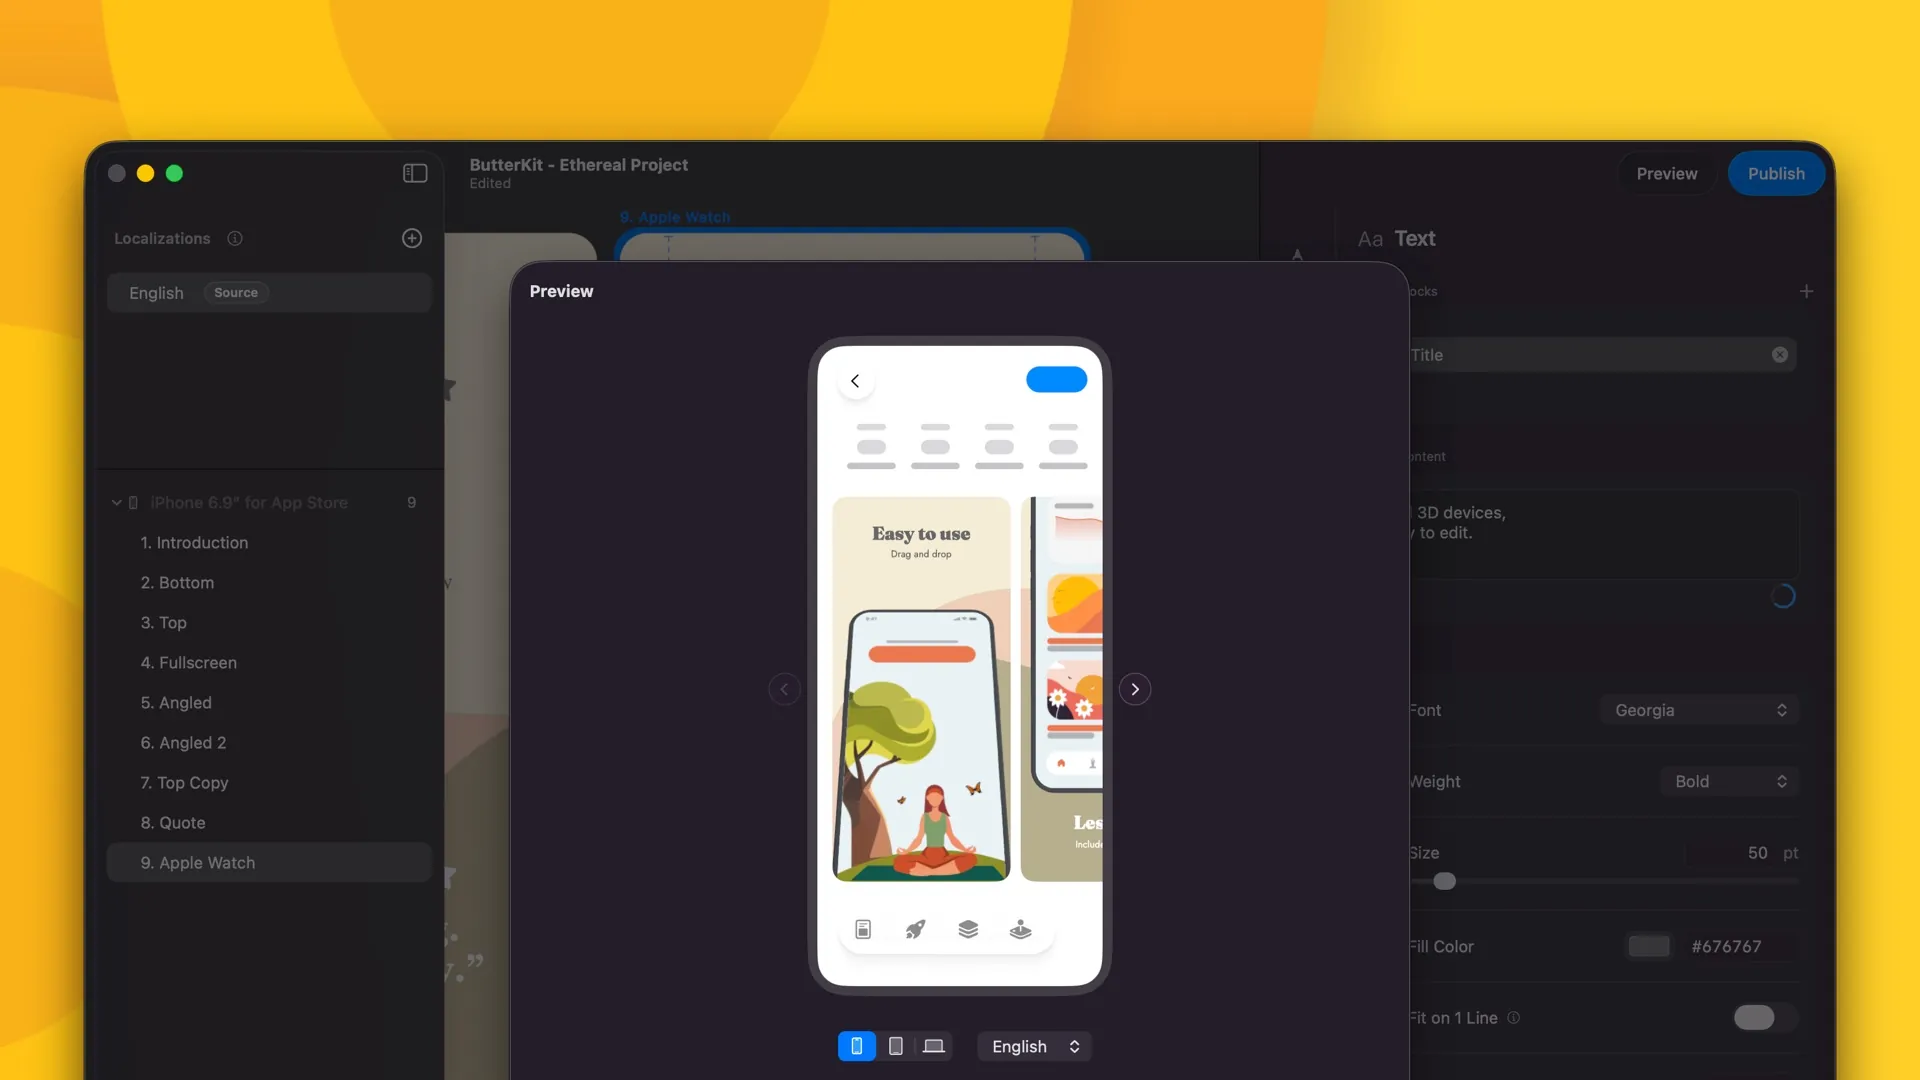Select the 9. Apple Watch screen
The height and width of the screenshot is (1080, 1920).
[197, 862]
